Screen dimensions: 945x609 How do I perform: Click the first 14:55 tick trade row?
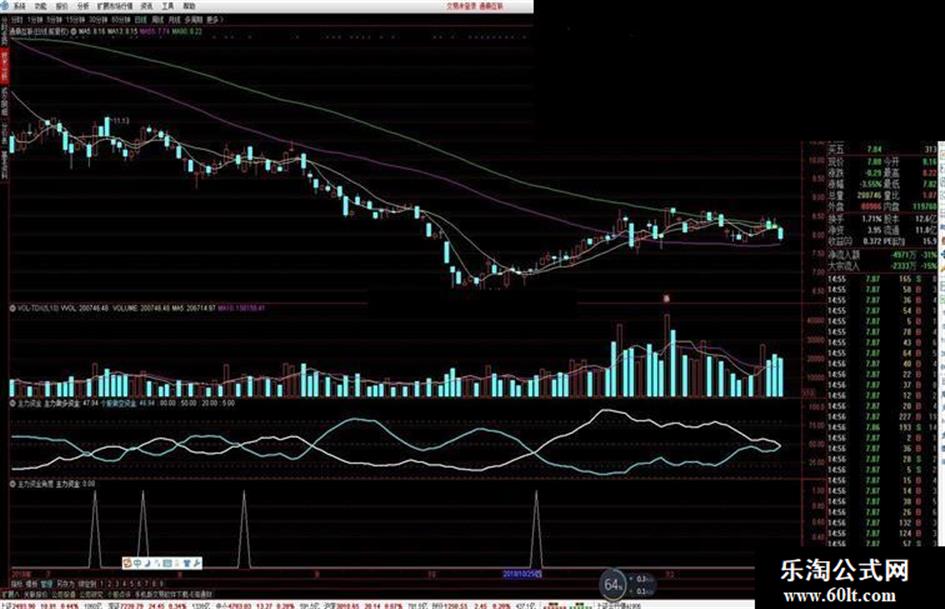click(x=882, y=279)
